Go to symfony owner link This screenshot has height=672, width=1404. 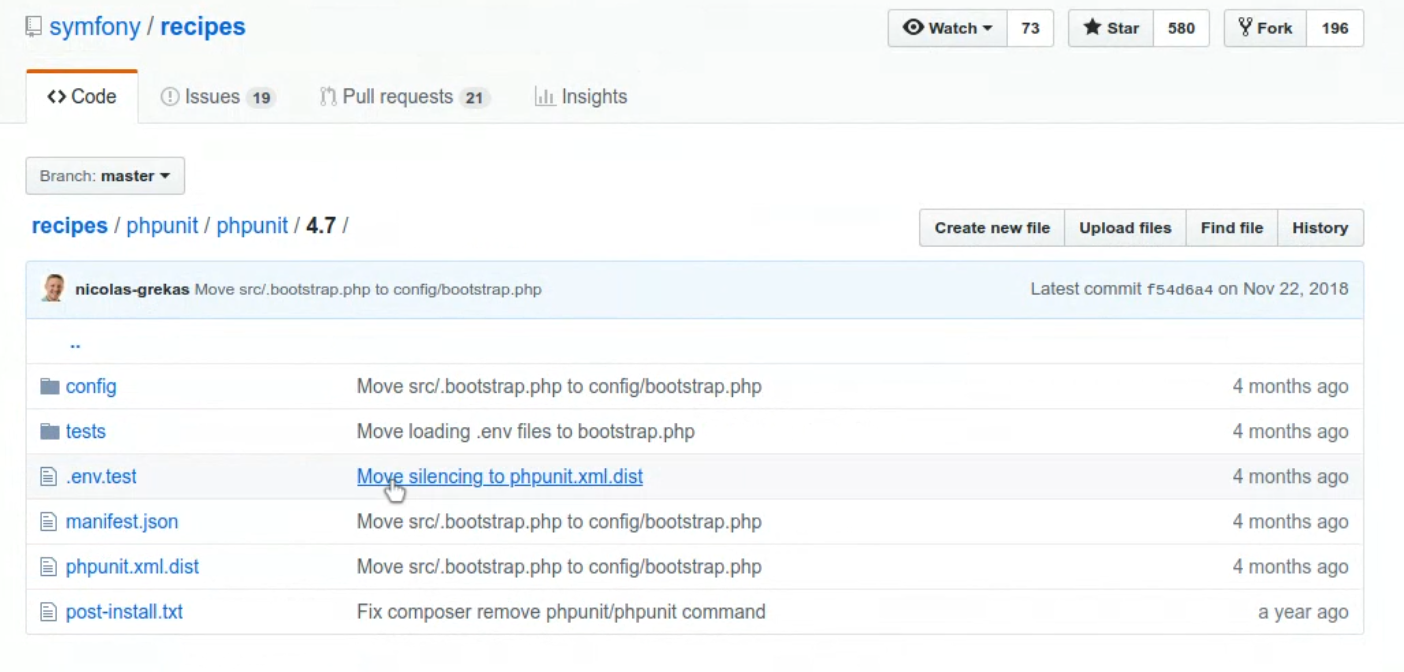coord(95,27)
